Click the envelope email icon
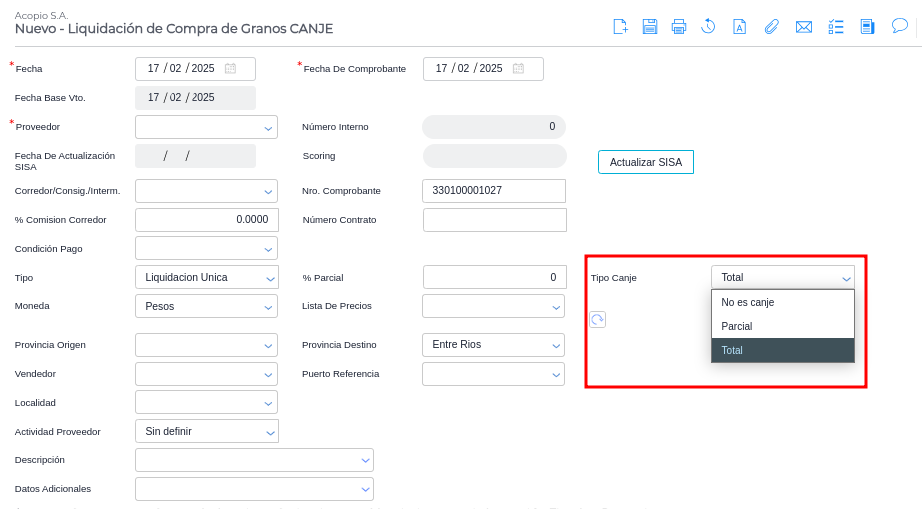This screenshot has width=922, height=509. 803,27
